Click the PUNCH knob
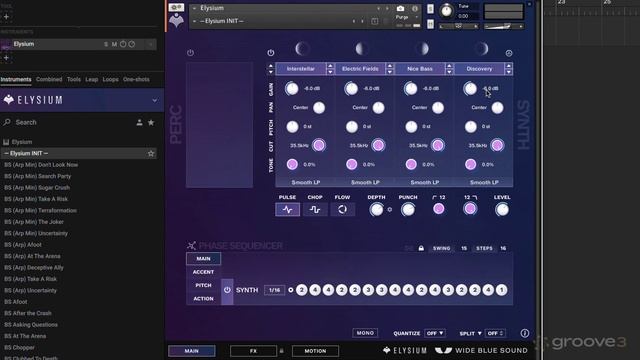 [408, 209]
